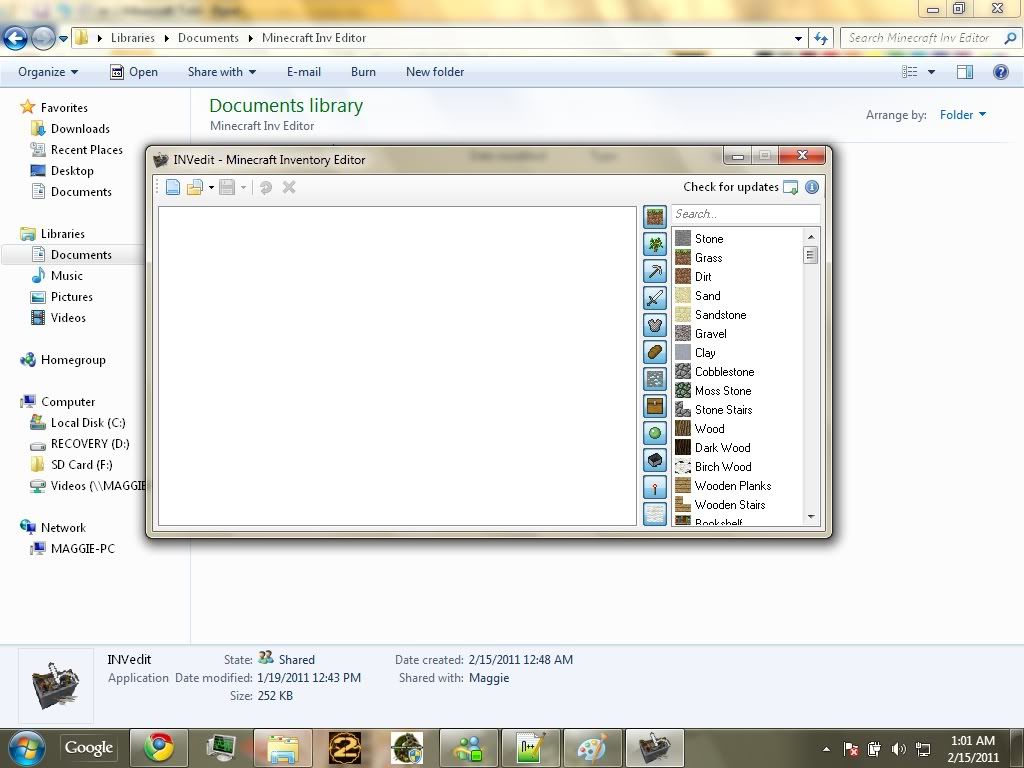This screenshot has width=1024, height=768.
Task: Click the Google toolbar on the taskbar
Action: click(89, 748)
